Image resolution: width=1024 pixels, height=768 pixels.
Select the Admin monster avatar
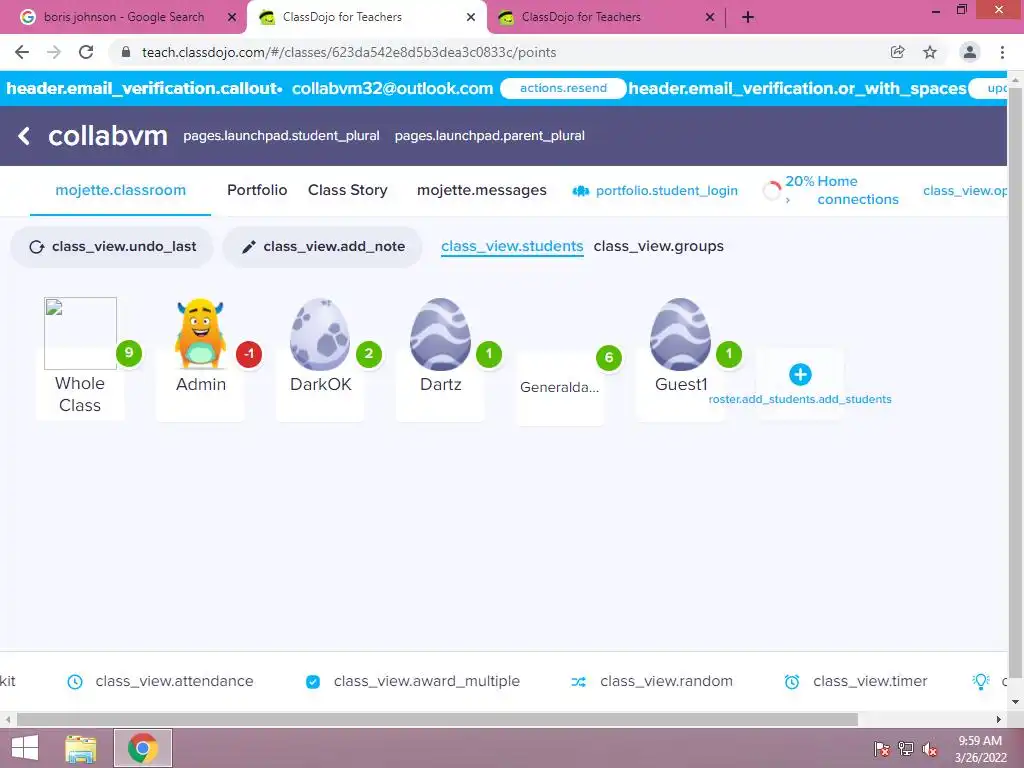[x=200, y=334]
